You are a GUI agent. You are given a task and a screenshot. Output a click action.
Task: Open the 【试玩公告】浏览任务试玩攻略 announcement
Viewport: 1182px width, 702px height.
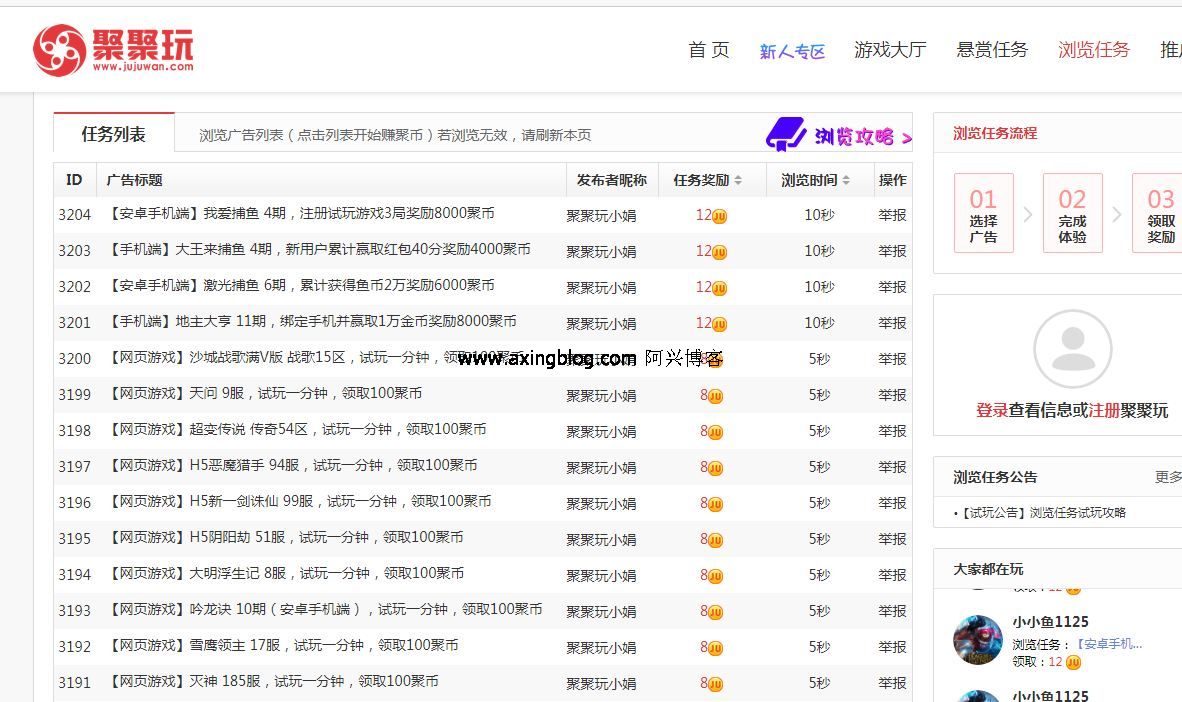point(1043,513)
